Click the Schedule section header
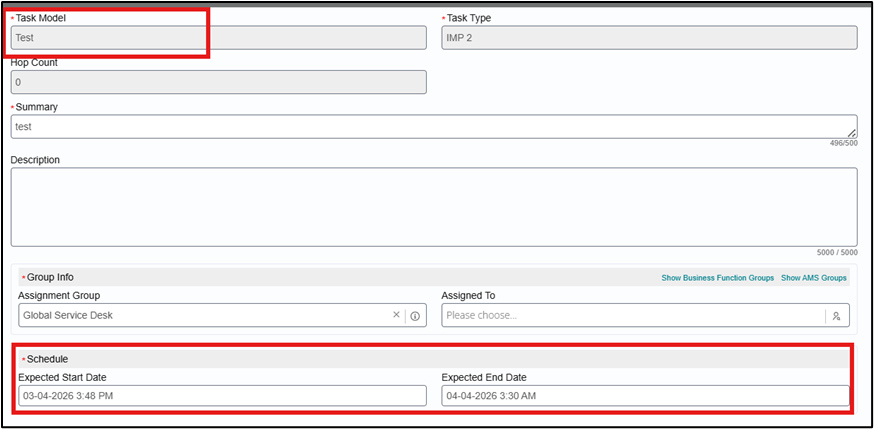Image resolution: width=874 pixels, height=429 pixels. [434, 359]
